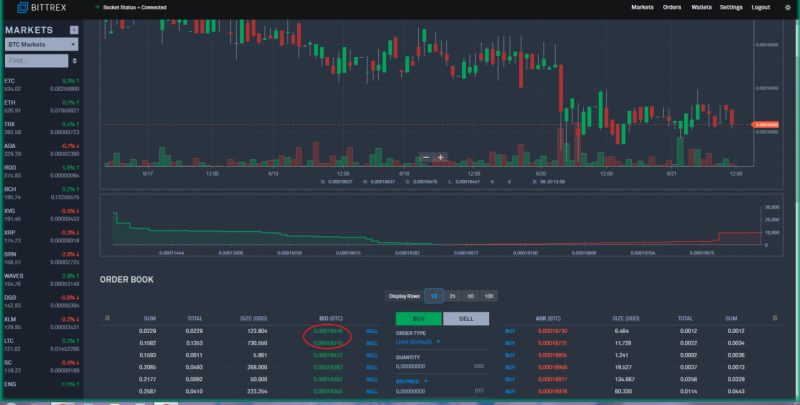Switch to the SELL tab in the order form
The height and width of the screenshot is (405, 800).
(466, 319)
